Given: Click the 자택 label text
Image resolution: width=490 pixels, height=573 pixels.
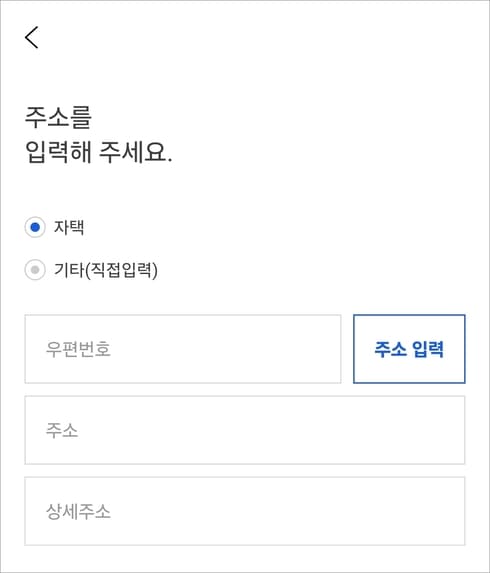Looking at the screenshot, I should [x=69, y=227].
